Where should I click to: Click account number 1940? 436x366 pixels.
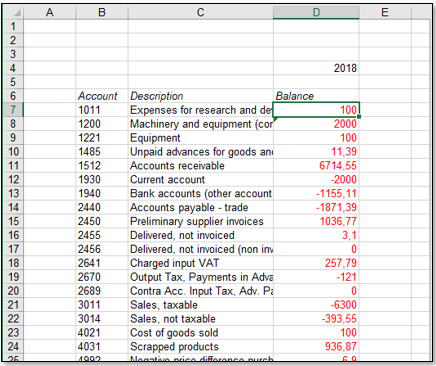pyautogui.click(x=102, y=193)
